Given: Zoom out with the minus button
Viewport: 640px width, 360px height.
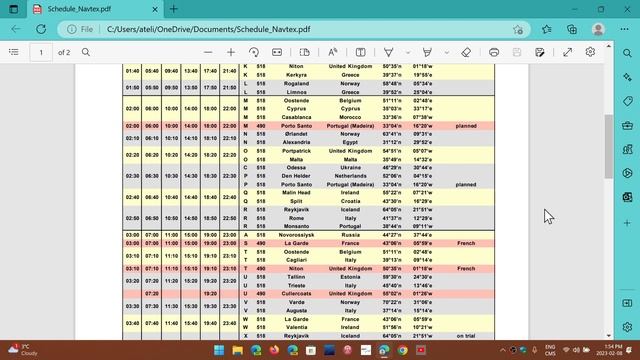Looking at the screenshot, I should [x=208, y=52].
